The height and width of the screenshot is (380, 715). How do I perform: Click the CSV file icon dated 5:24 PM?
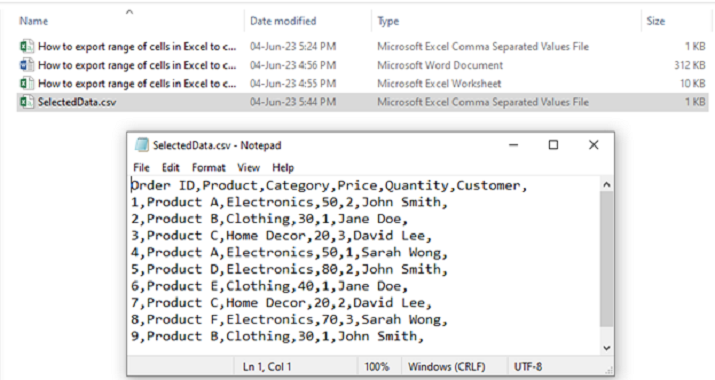tap(26, 47)
